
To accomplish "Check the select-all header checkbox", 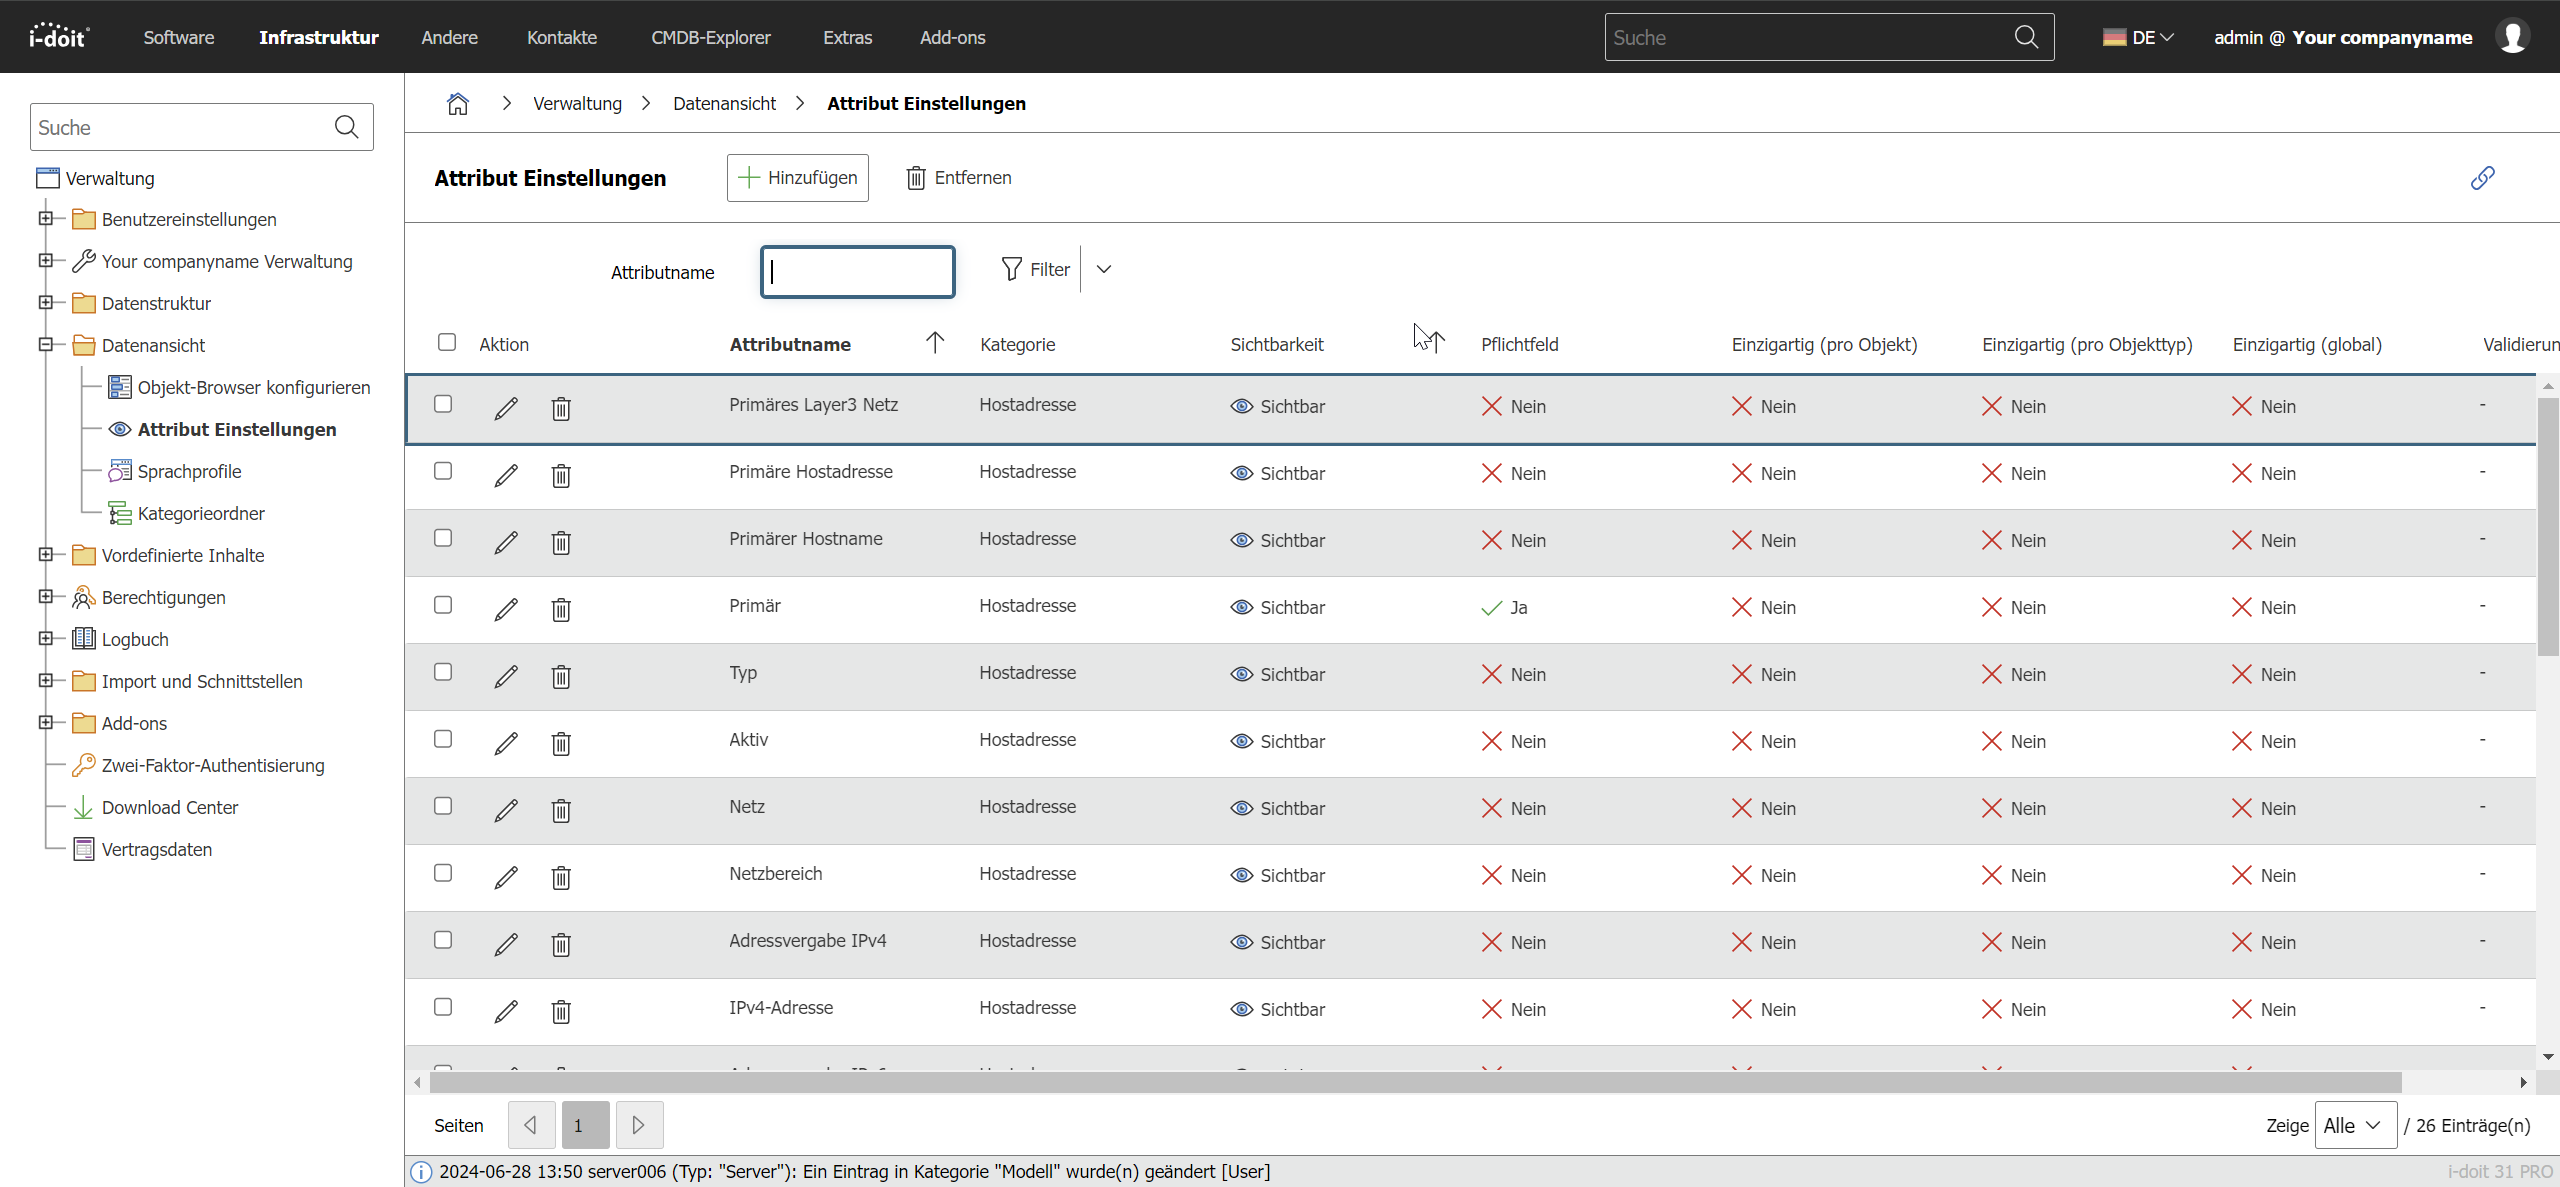I will tap(447, 342).
